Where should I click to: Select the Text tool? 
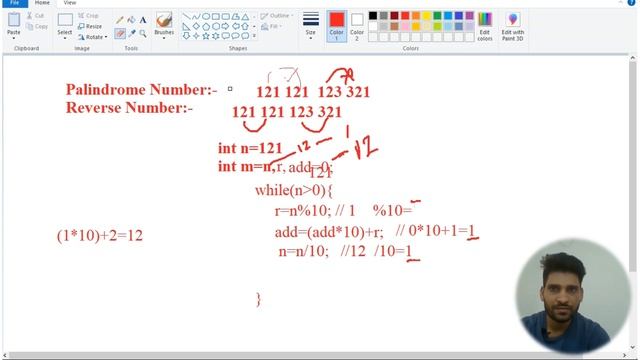tap(143, 20)
